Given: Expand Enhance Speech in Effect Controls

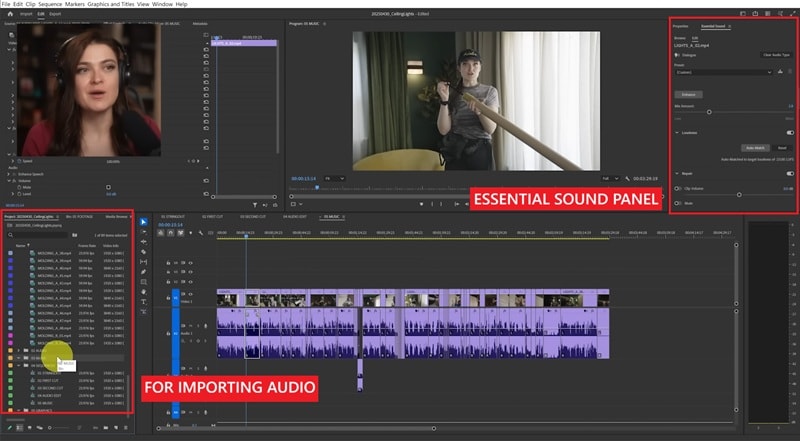Looking at the screenshot, I should (x=9, y=174).
